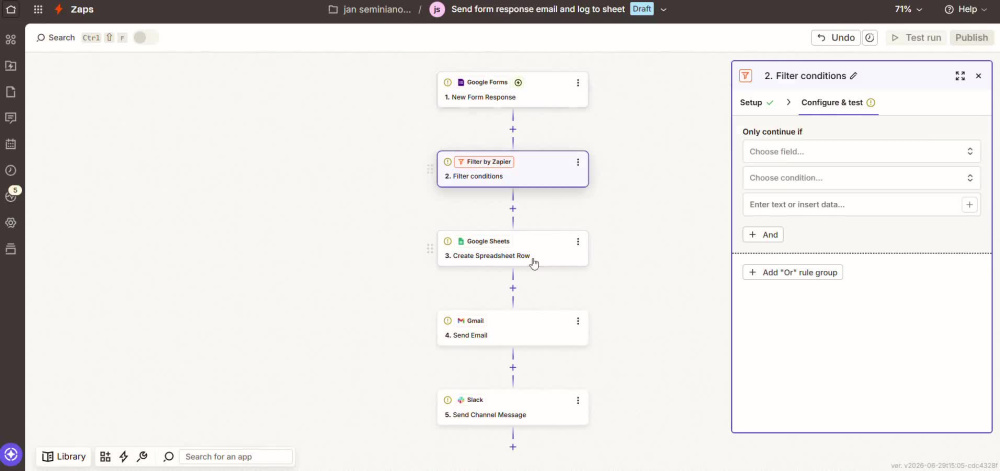Focus the Search for an app box
Image resolution: width=1000 pixels, height=471 pixels.
pos(236,456)
